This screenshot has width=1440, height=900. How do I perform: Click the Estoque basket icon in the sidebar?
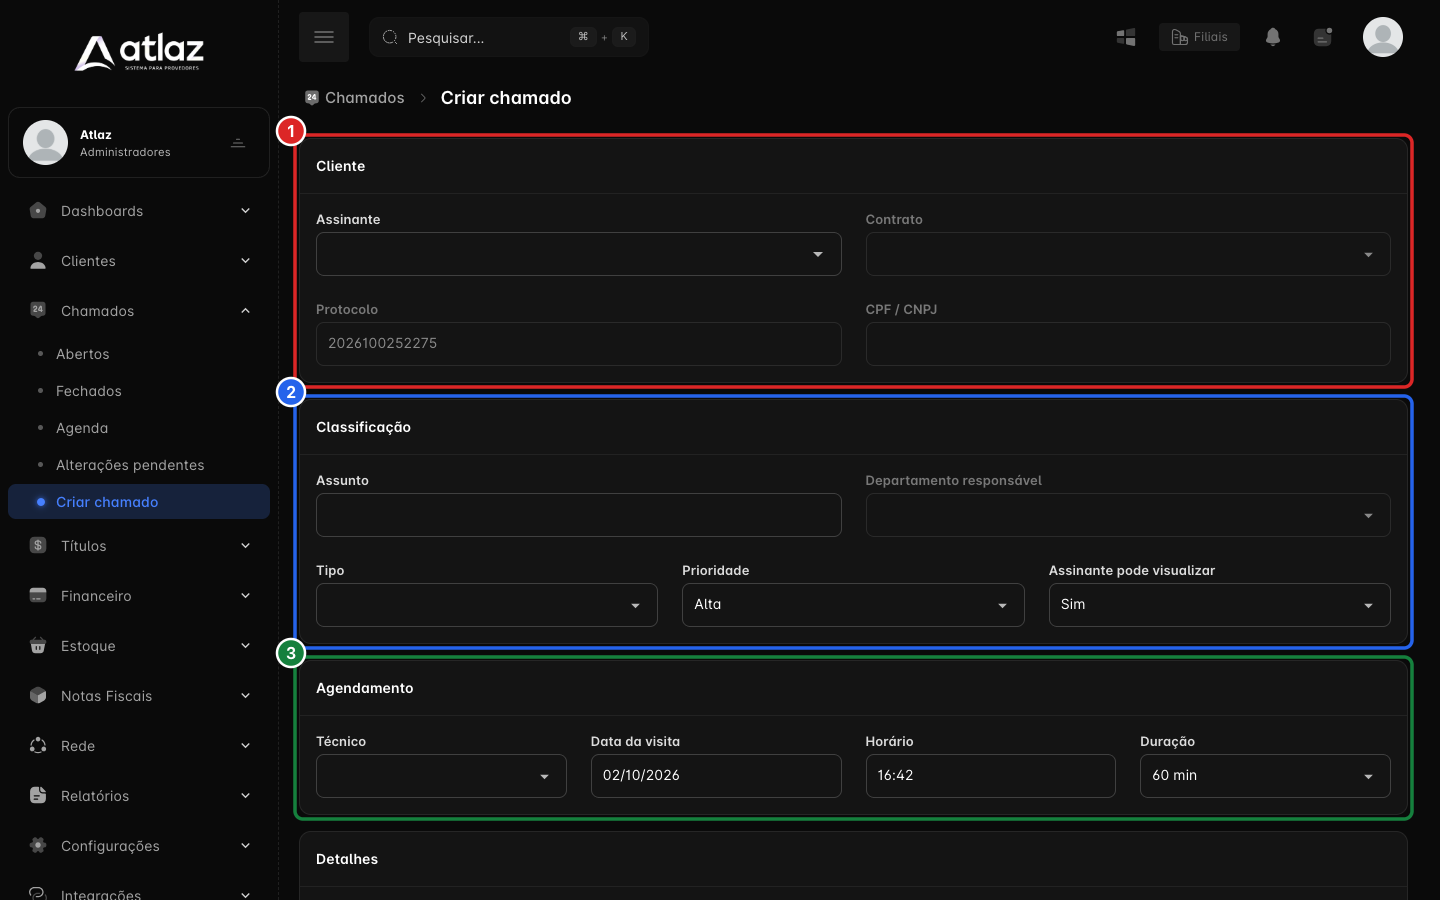pos(38,646)
